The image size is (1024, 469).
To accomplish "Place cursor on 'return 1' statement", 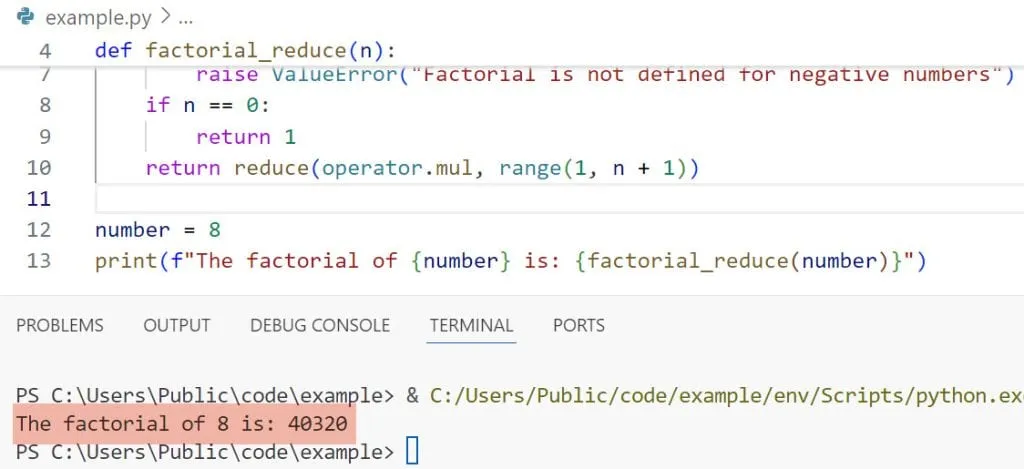I will (246, 137).
